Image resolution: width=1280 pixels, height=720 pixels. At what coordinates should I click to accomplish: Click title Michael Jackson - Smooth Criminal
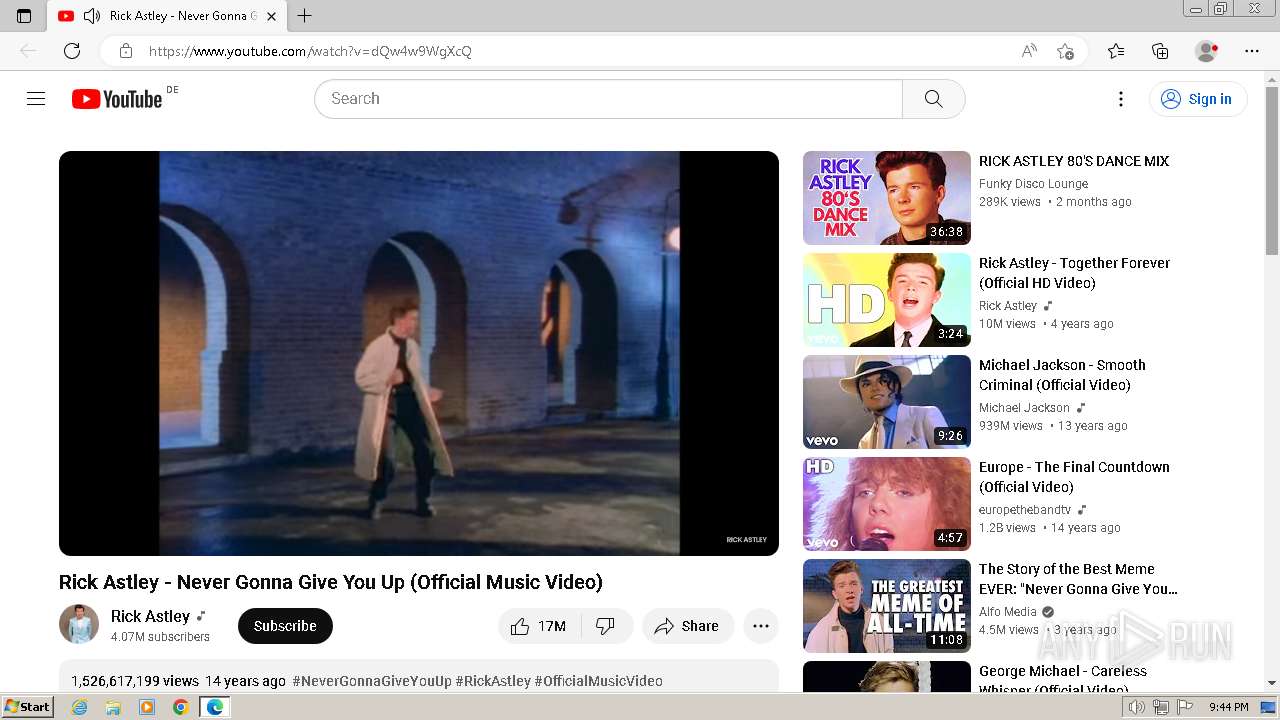[1062, 375]
